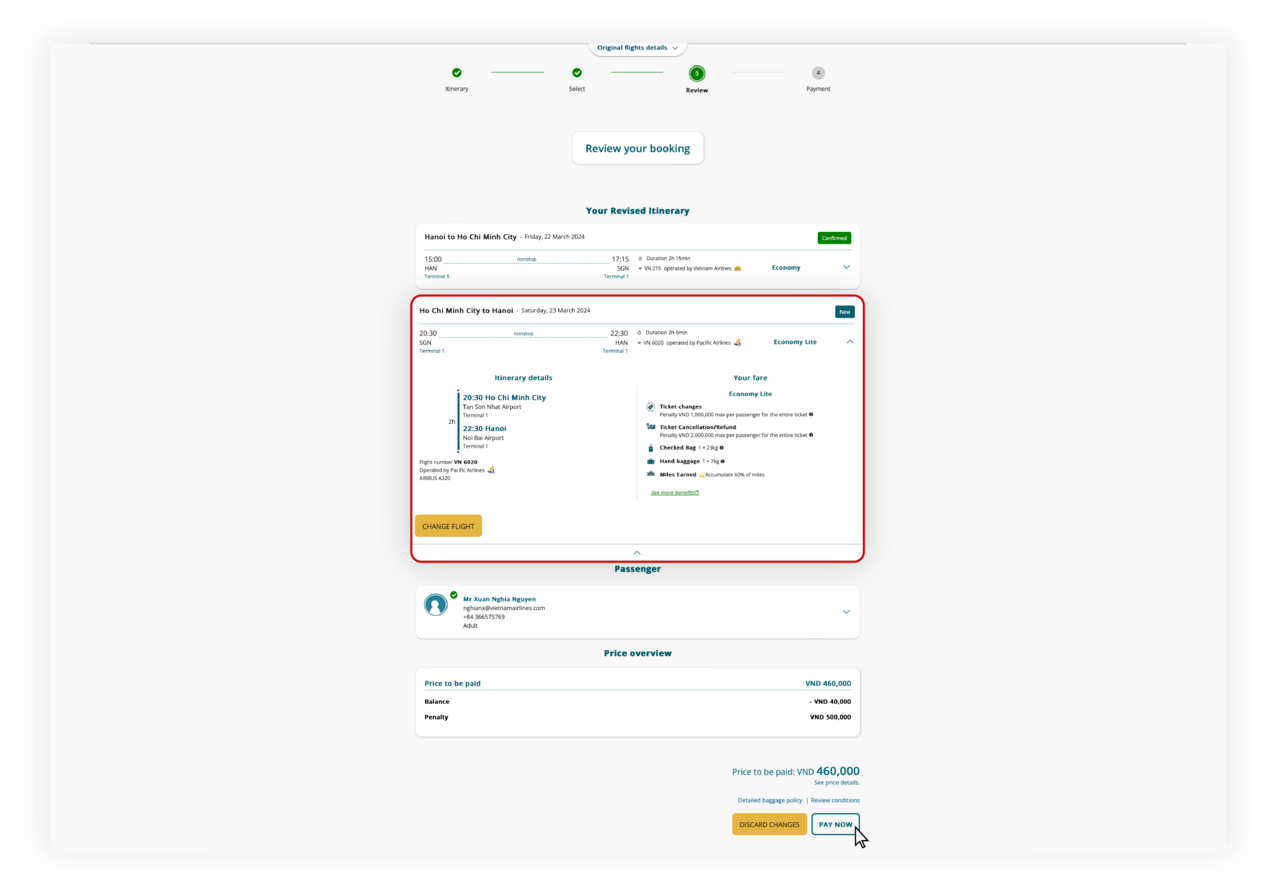Click the CHANGE FLIGHT button
This screenshot has width=1276, height=888.
pyautogui.click(x=448, y=525)
